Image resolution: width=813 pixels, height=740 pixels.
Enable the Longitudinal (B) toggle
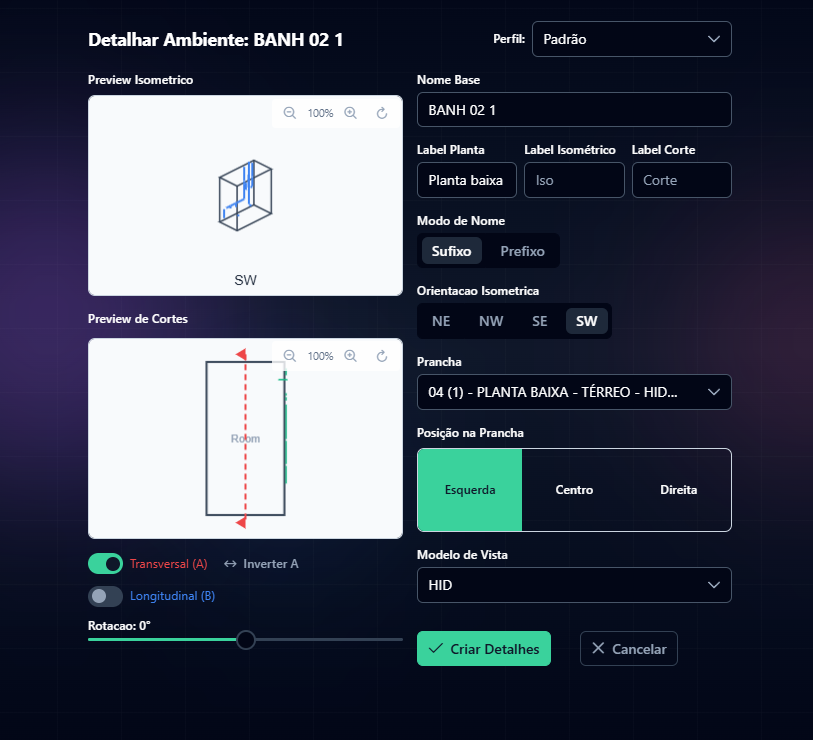coord(105,596)
